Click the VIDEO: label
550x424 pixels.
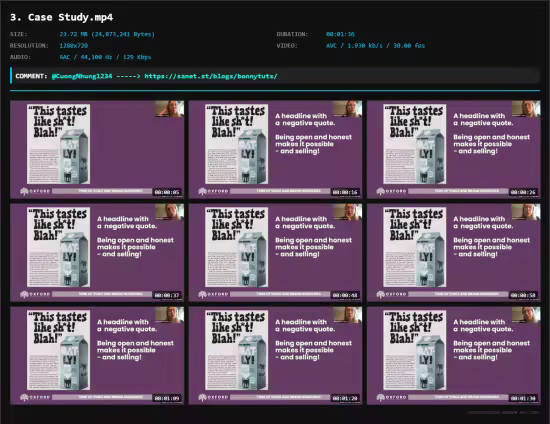(x=287, y=46)
